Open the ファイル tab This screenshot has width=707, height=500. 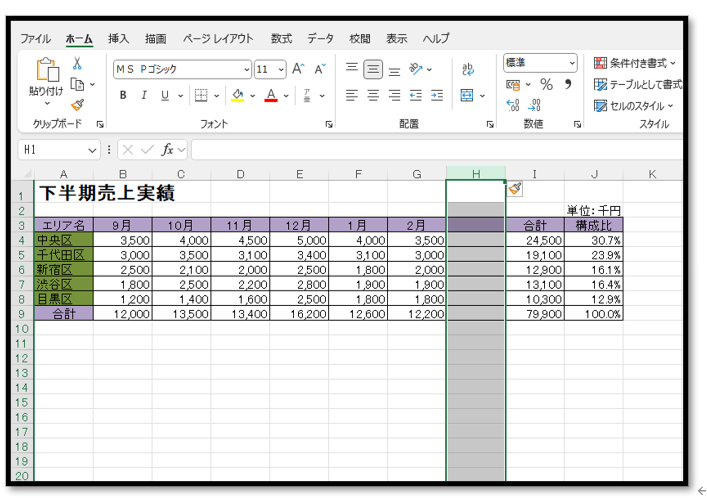coord(35,39)
